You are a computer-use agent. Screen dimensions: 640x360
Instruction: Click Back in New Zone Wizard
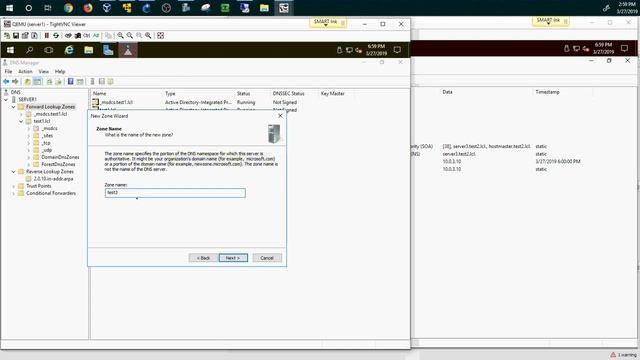[x=203, y=258]
